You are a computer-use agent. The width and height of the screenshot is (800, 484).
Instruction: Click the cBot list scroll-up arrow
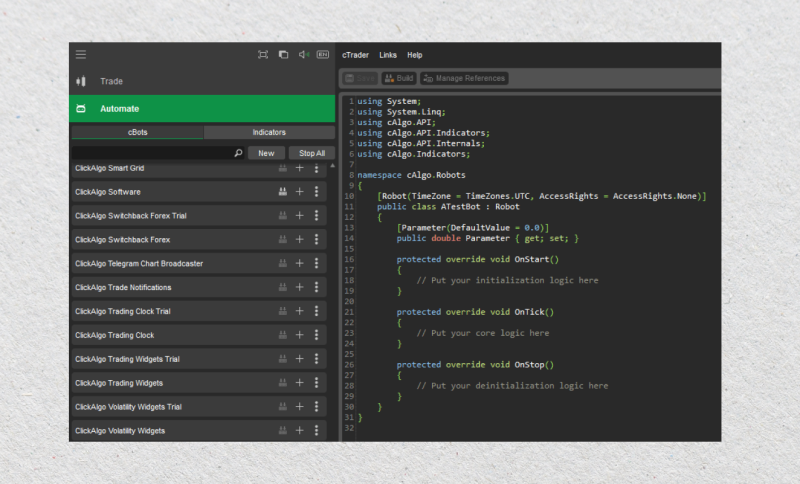(333, 166)
